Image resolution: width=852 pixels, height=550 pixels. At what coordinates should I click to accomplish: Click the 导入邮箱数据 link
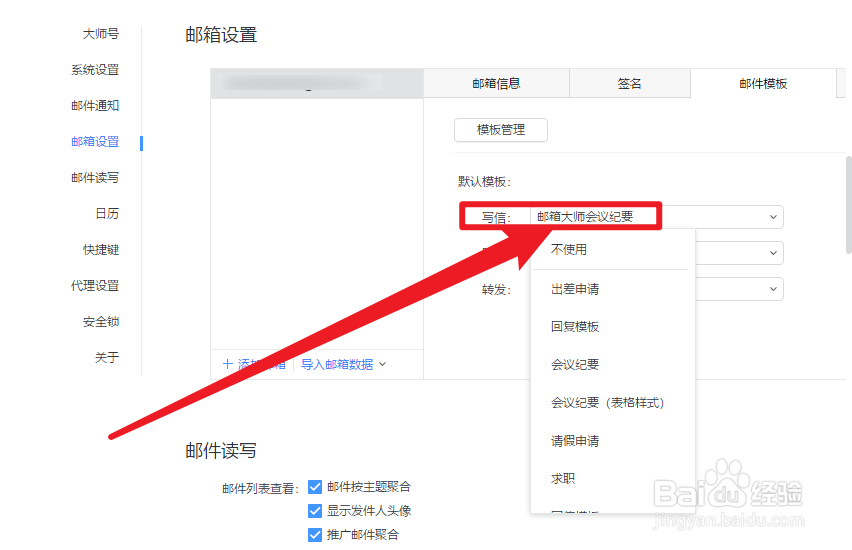tap(337, 364)
